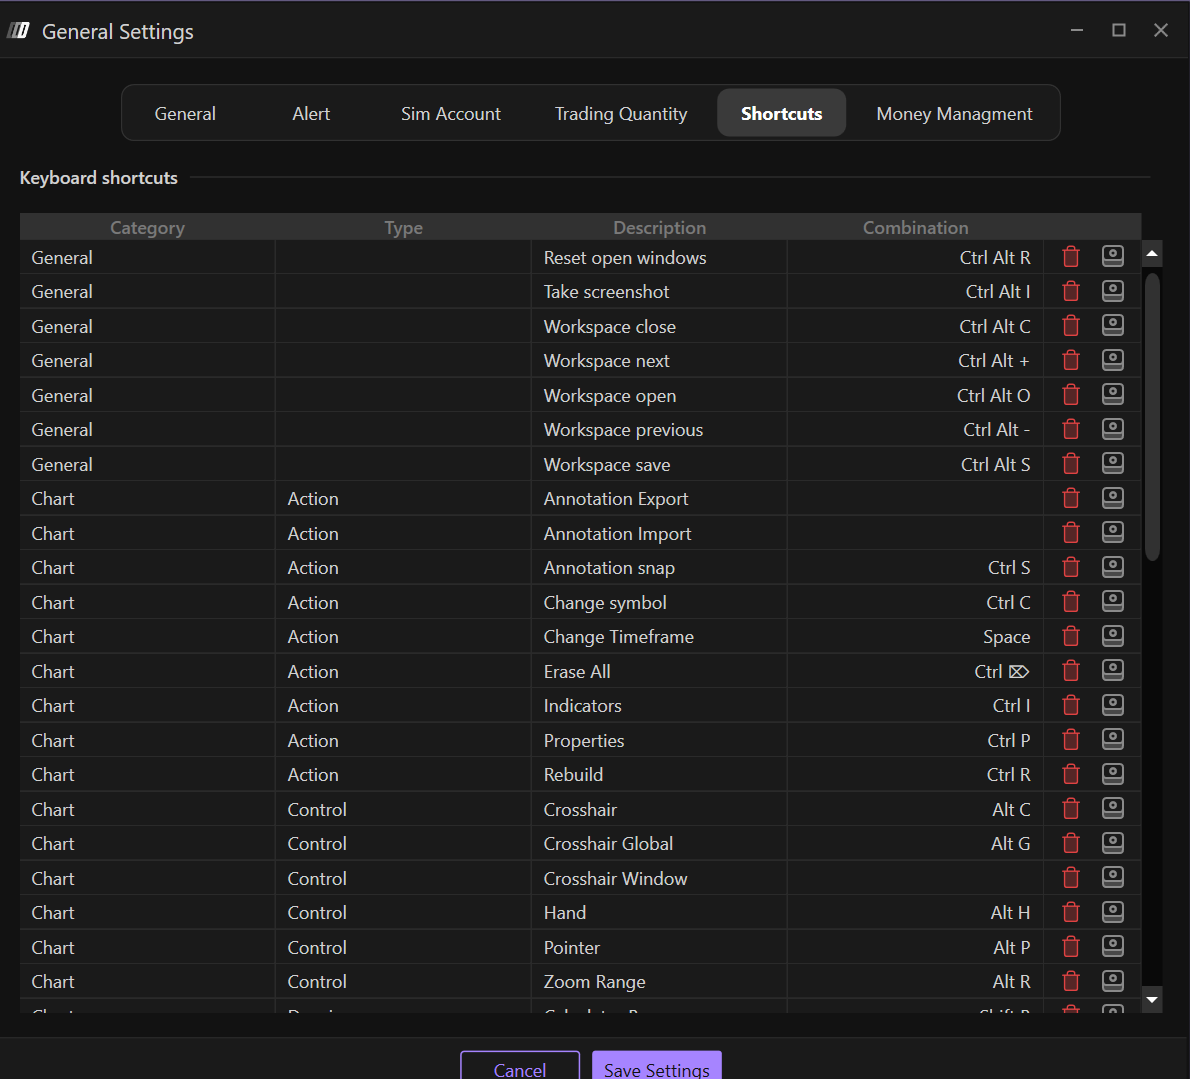Open the Alert tab
Viewport: 1190px width, 1079px height.
(x=311, y=114)
